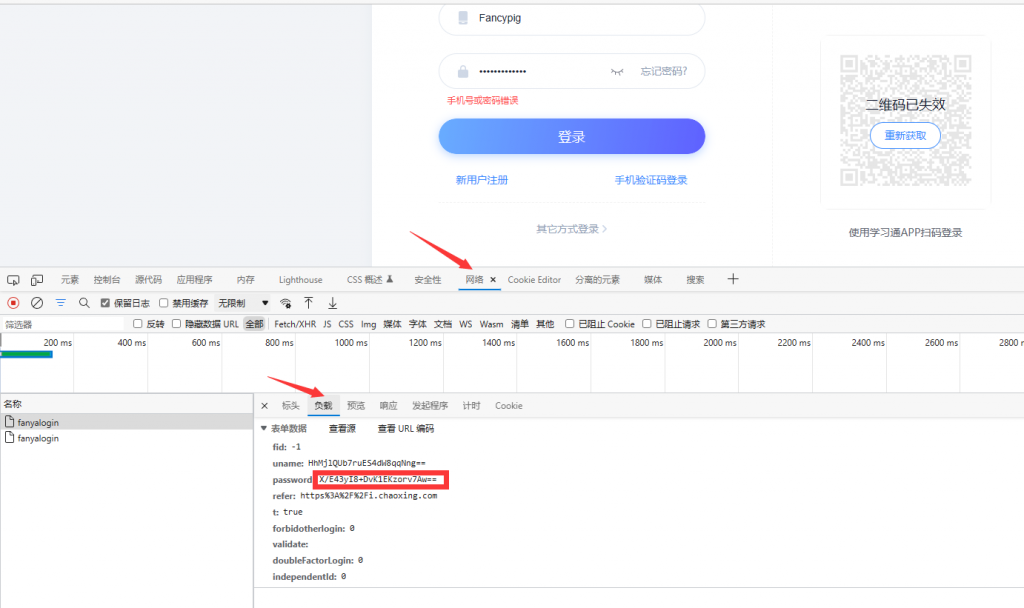Toggle device emulation icon

pos(37,280)
